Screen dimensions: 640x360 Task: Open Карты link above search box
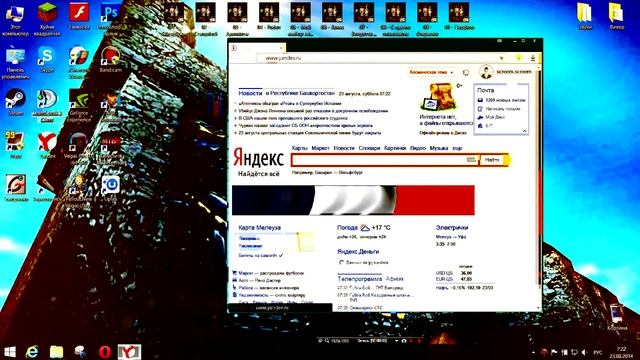[300, 148]
